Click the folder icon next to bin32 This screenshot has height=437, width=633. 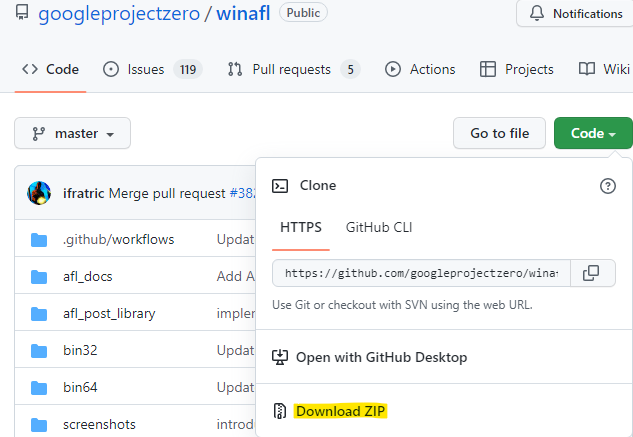(39, 351)
